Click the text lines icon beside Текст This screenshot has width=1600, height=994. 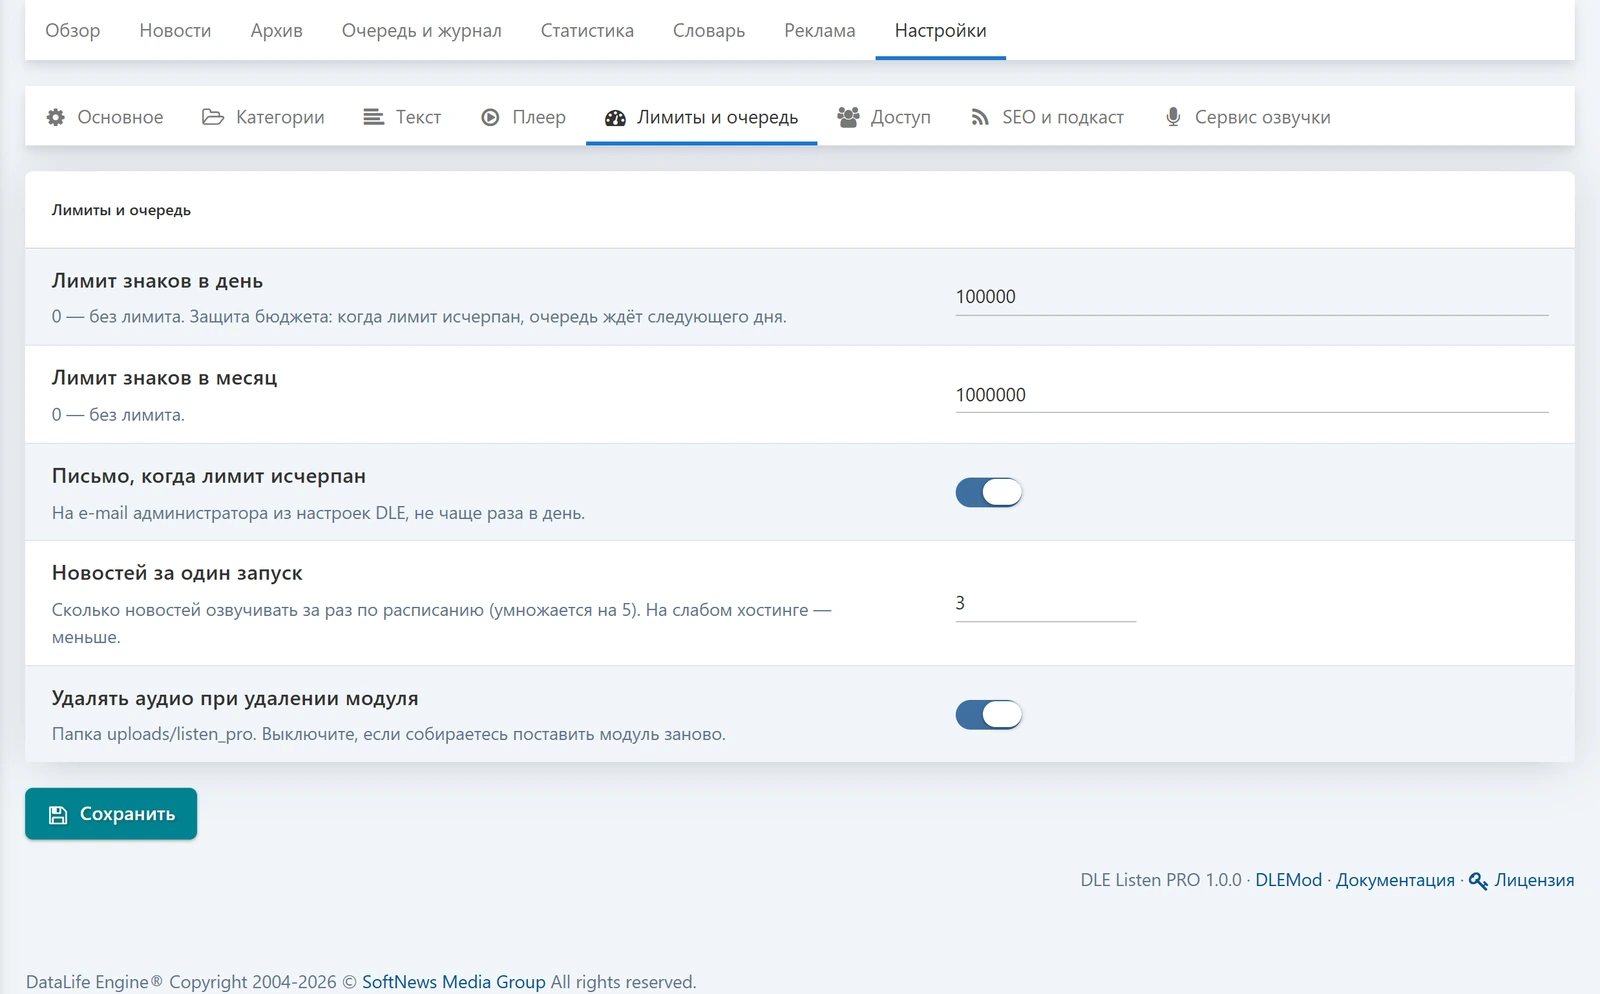tap(373, 117)
